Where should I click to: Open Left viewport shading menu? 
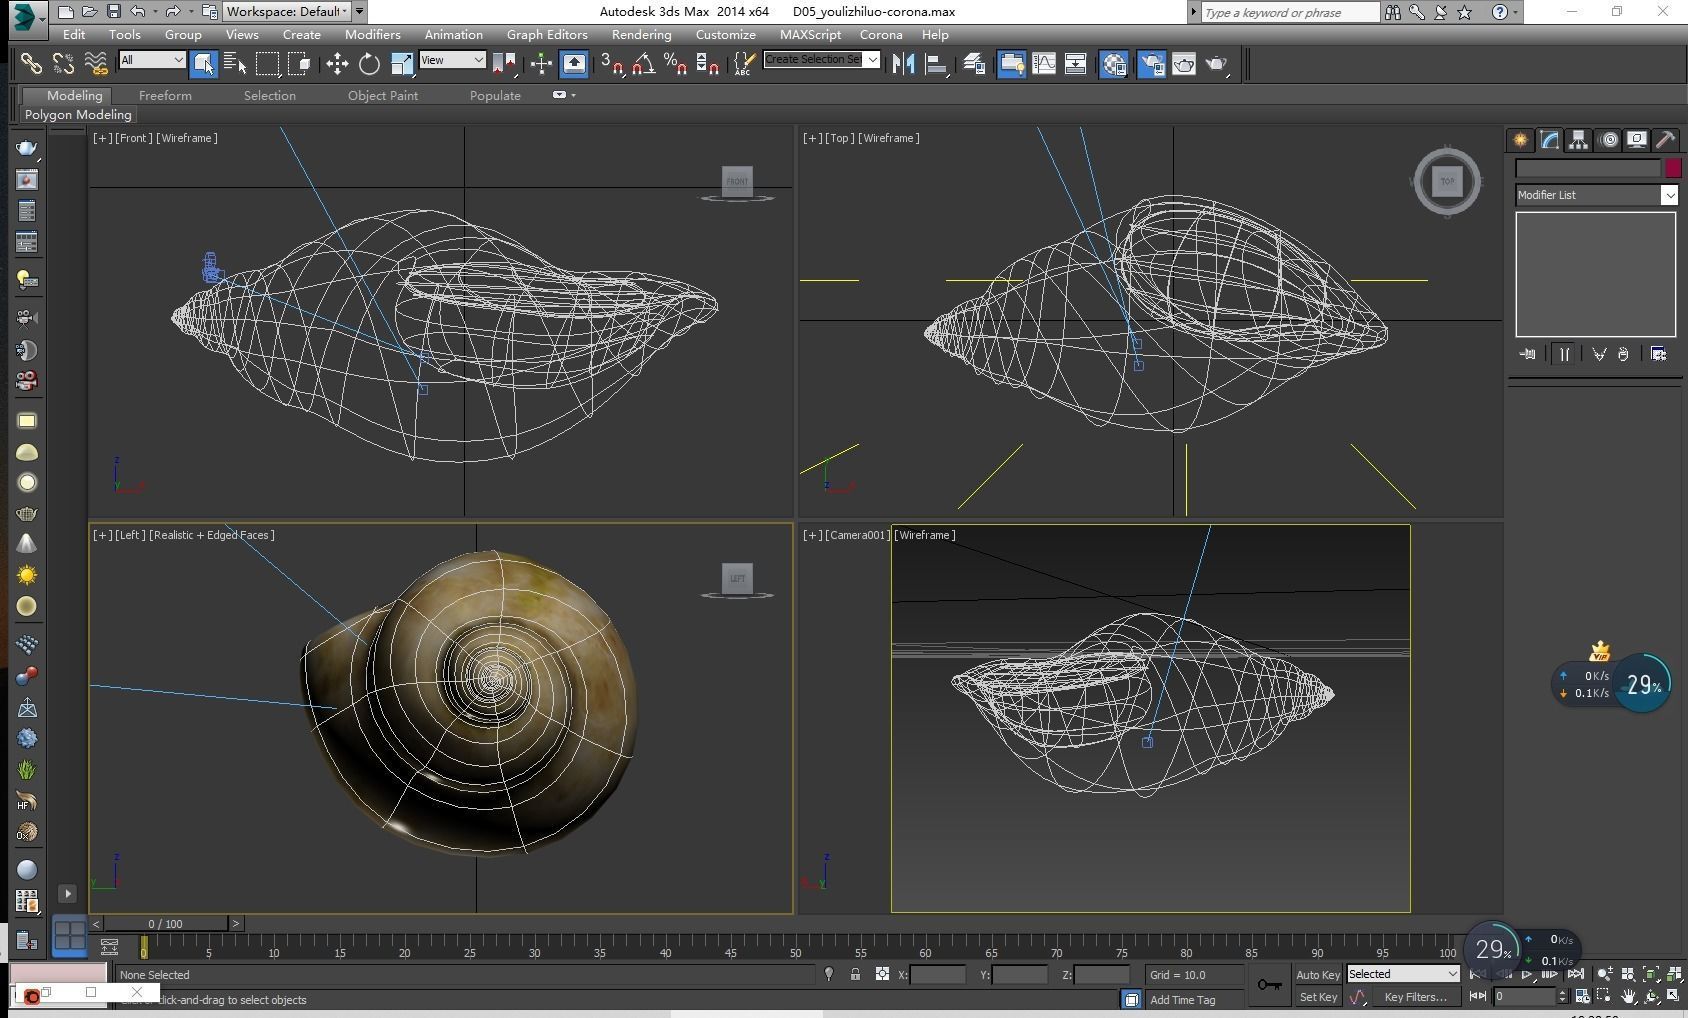click(x=212, y=535)
